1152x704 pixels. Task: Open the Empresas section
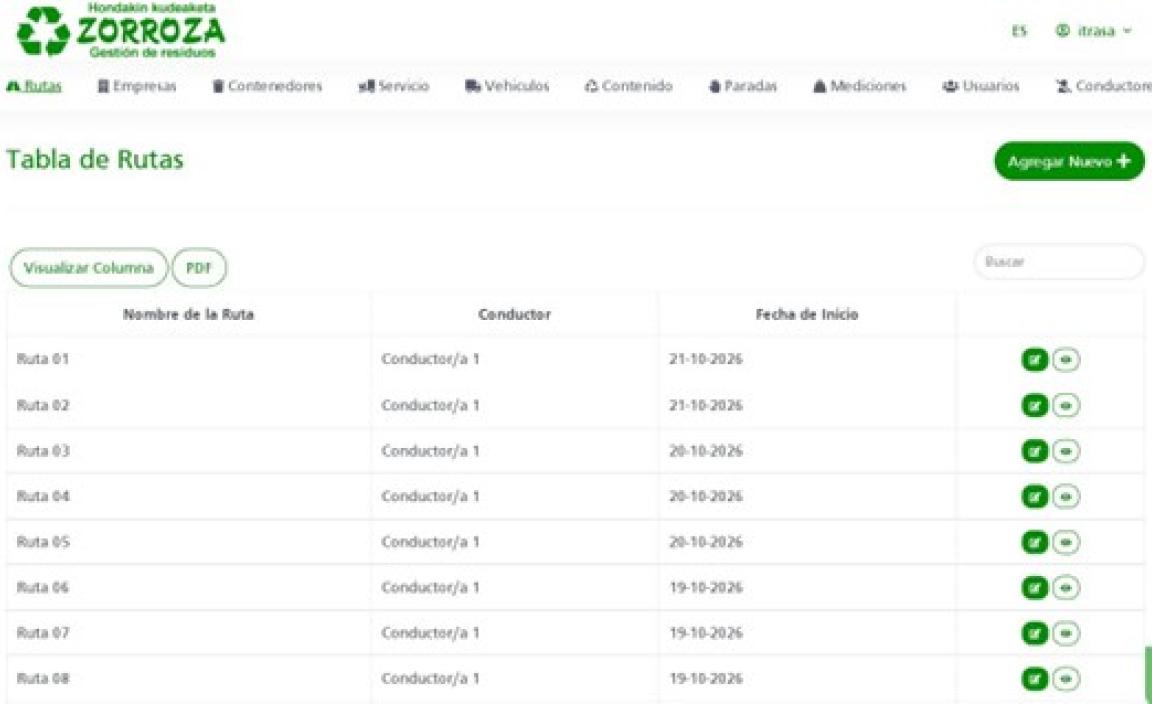pos(137,86)
